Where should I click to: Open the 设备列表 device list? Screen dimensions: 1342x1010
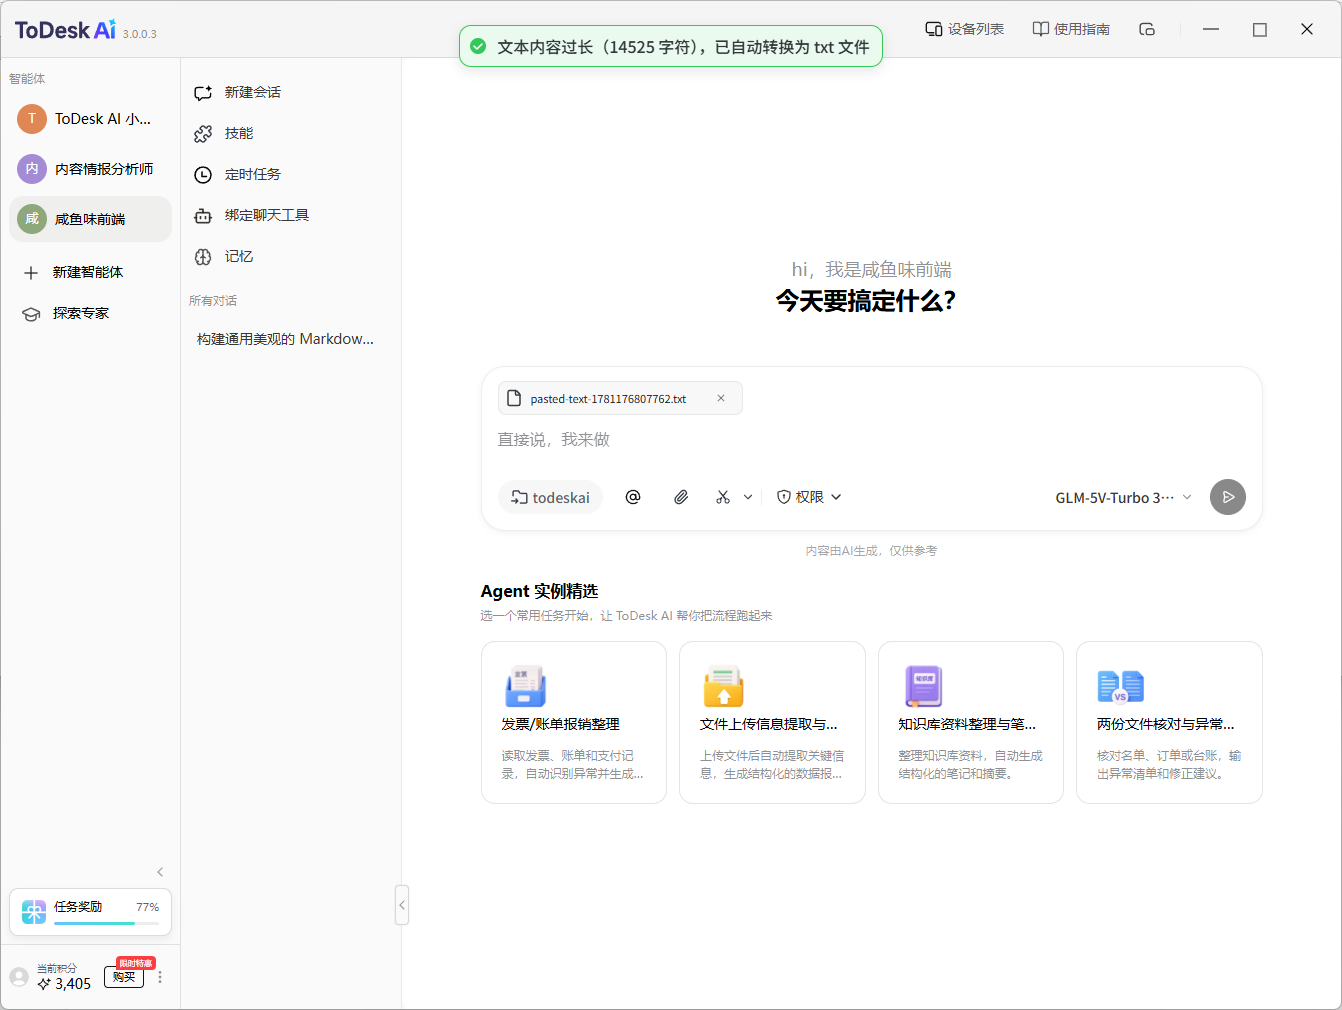point(965,29)
